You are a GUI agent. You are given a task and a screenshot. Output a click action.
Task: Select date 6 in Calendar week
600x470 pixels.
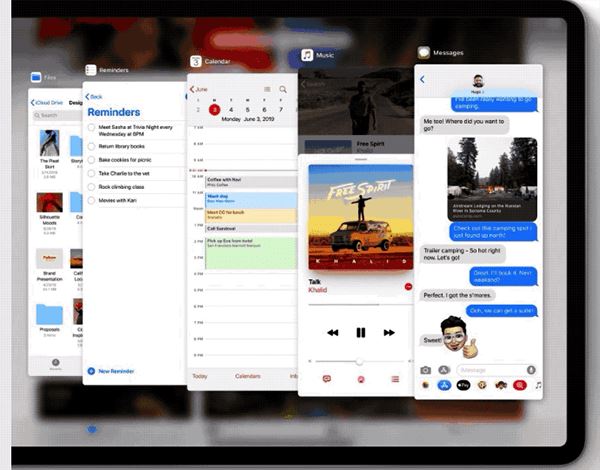click(264, 110)
